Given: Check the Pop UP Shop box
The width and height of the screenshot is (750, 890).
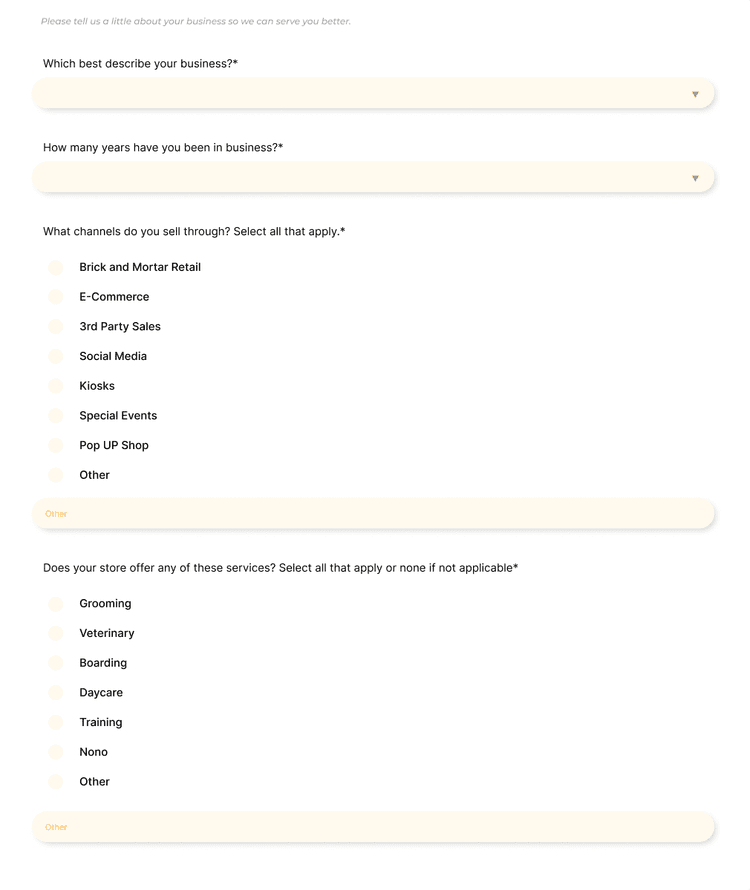Looking at the screenshot, I should [56, 445].
